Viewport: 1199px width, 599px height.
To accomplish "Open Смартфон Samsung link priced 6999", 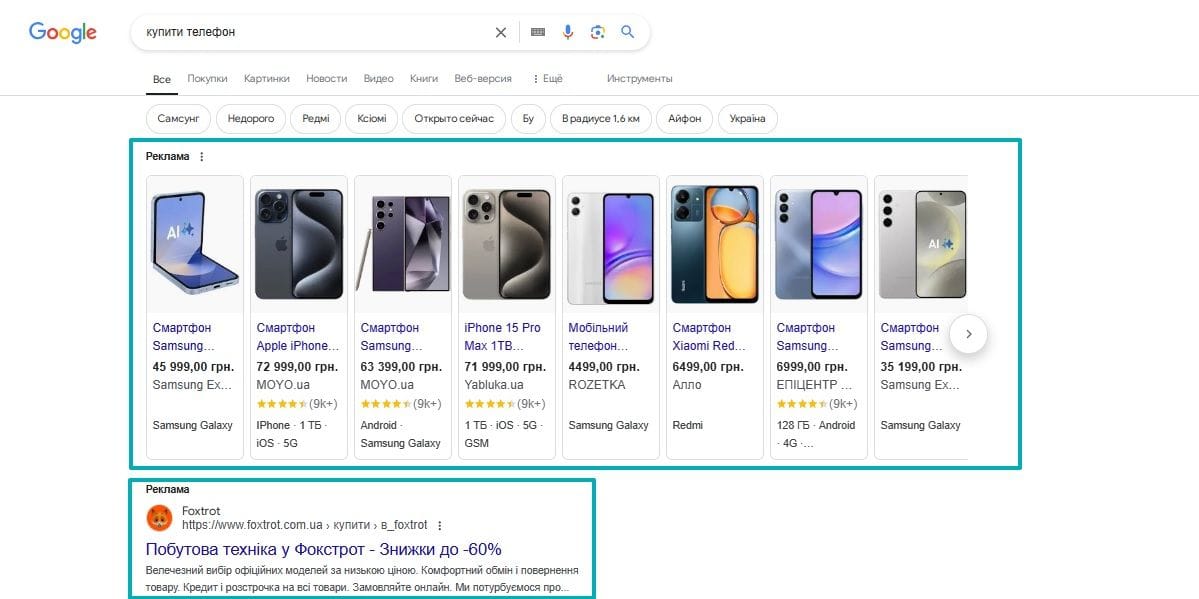I will pyautogui.click(x=807, y=337).
